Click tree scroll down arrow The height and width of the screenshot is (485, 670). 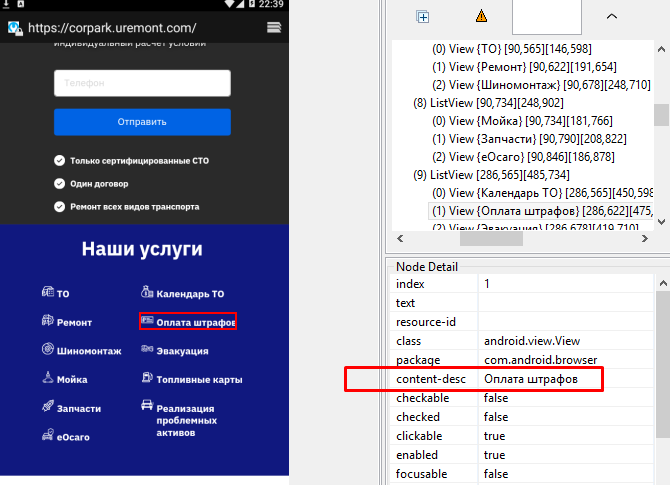coord(661,222)
